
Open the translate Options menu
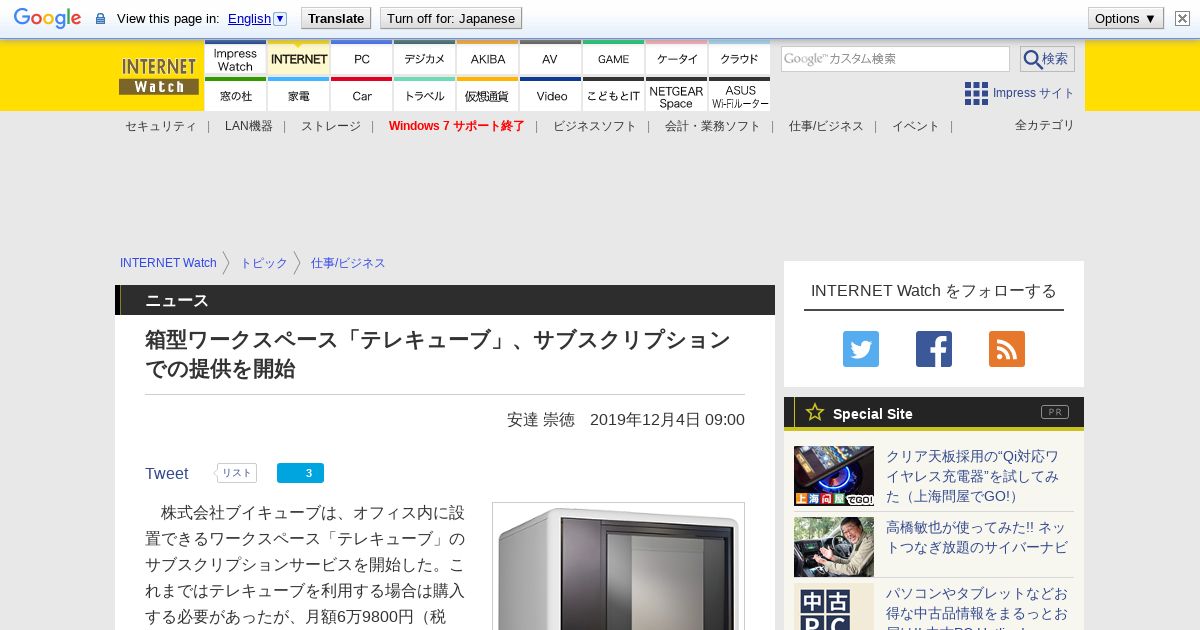[x=1125, y=18]
